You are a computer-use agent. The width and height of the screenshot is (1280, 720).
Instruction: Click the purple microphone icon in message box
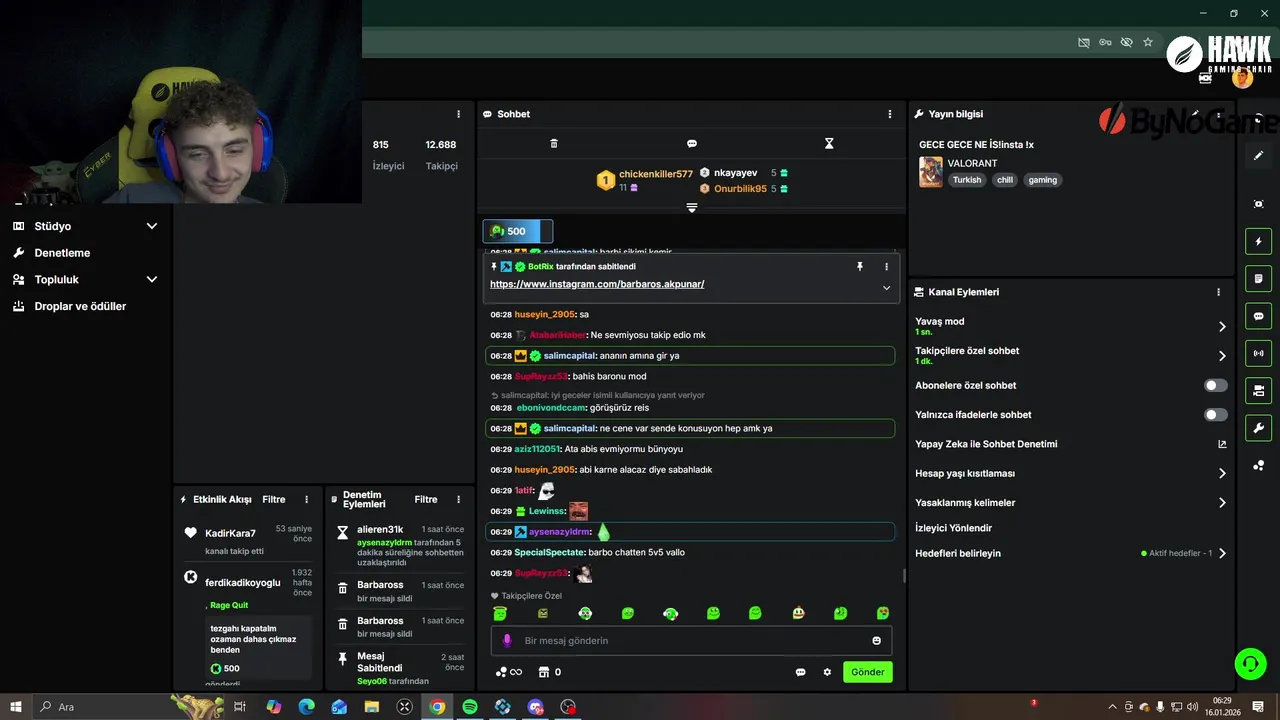click(x=507, y=640)
